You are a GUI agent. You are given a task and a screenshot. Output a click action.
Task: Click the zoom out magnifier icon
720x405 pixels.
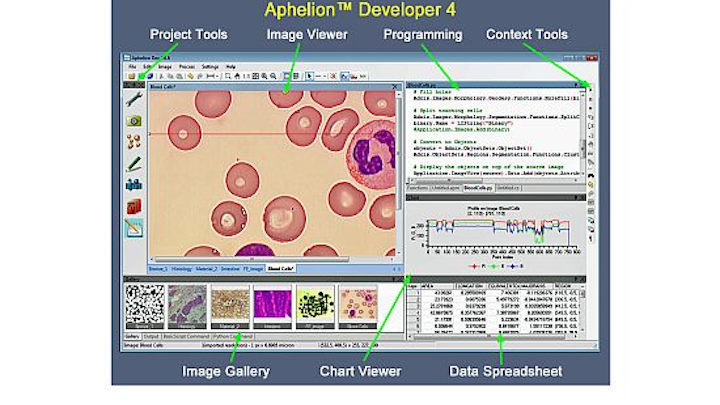click(x=273, y=76)
